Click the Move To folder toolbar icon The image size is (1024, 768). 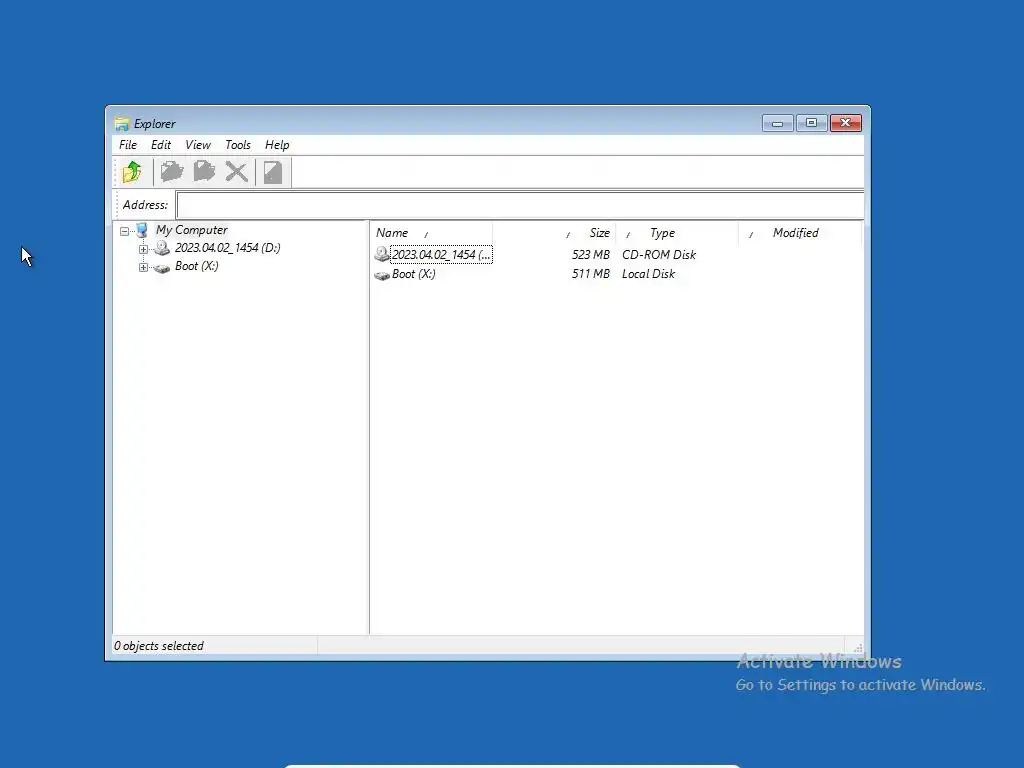[x=204, y=172]
